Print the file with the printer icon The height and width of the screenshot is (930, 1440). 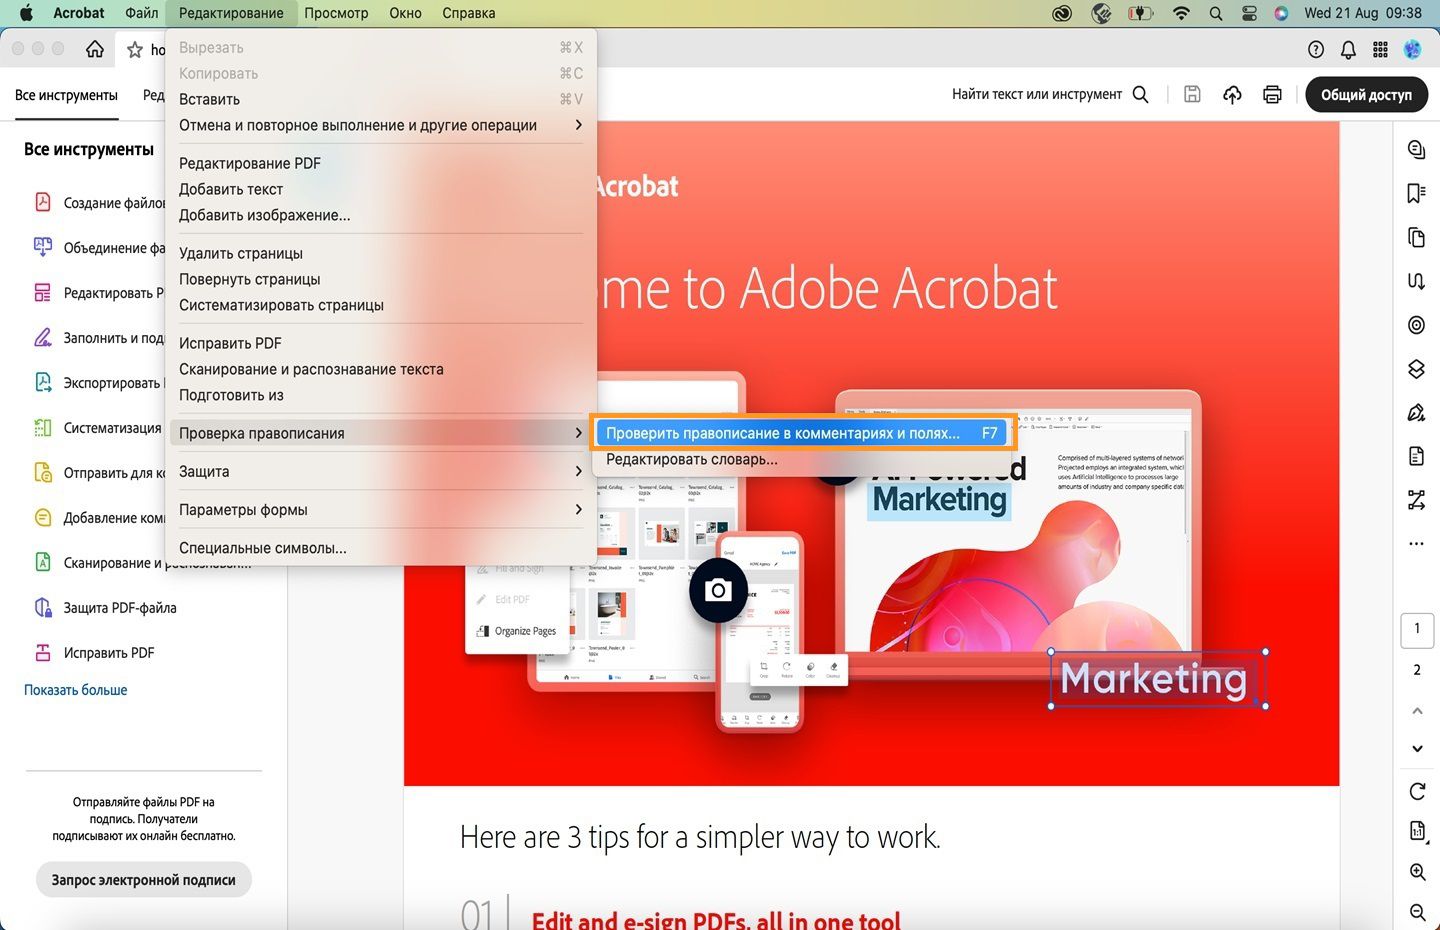[1272, 94]
